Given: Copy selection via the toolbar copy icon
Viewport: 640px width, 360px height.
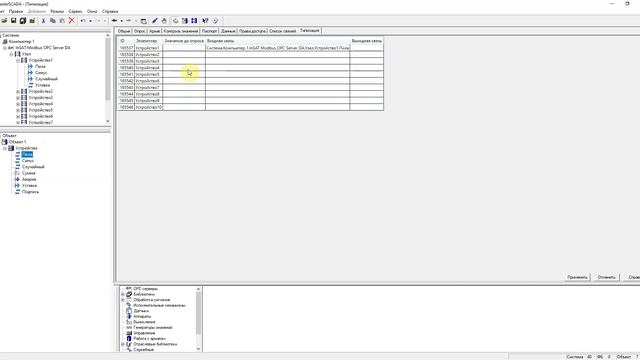Looking at the screenshot, I should click(53, 20).
